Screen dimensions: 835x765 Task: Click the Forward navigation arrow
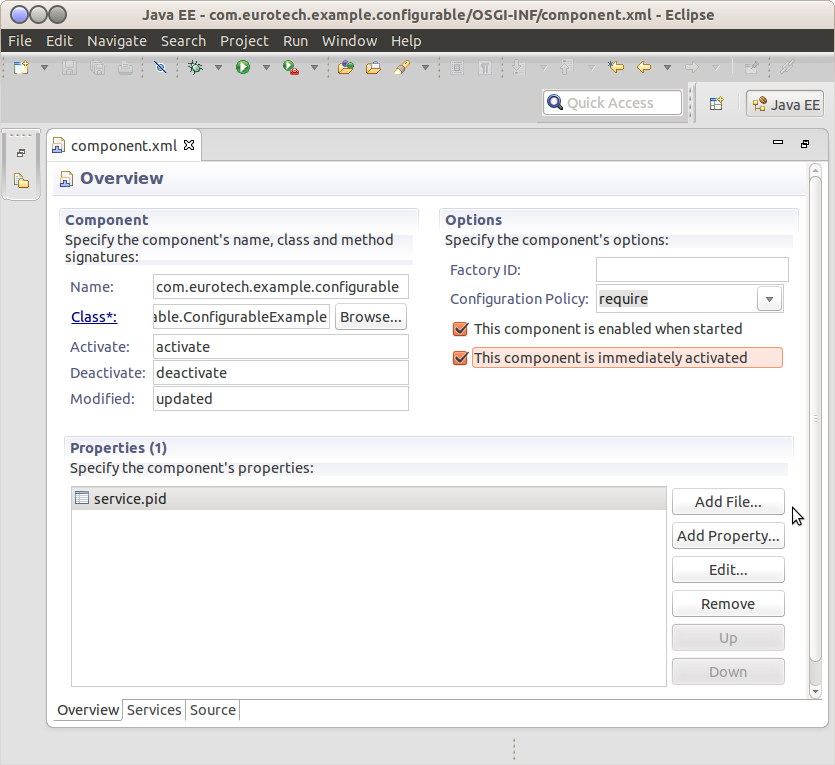[x=692, y=68]
